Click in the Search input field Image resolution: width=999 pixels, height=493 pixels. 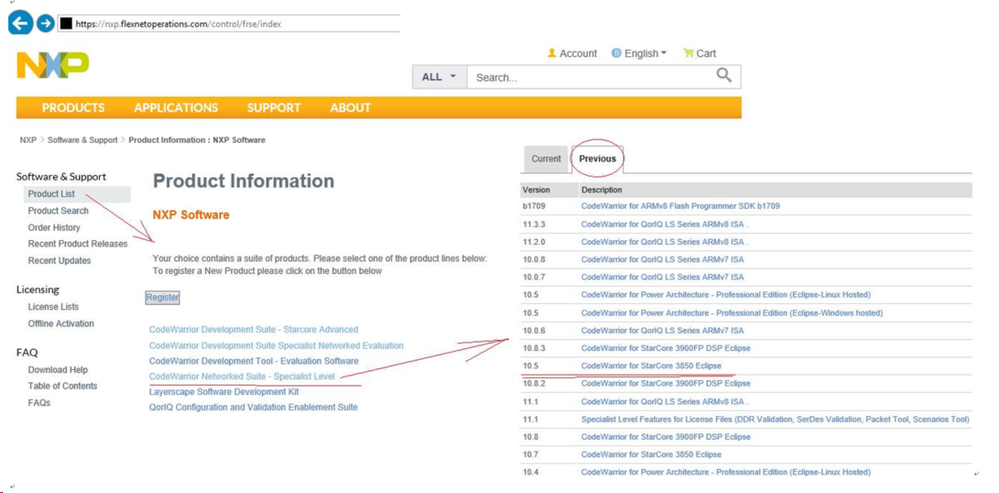(589, 77)
